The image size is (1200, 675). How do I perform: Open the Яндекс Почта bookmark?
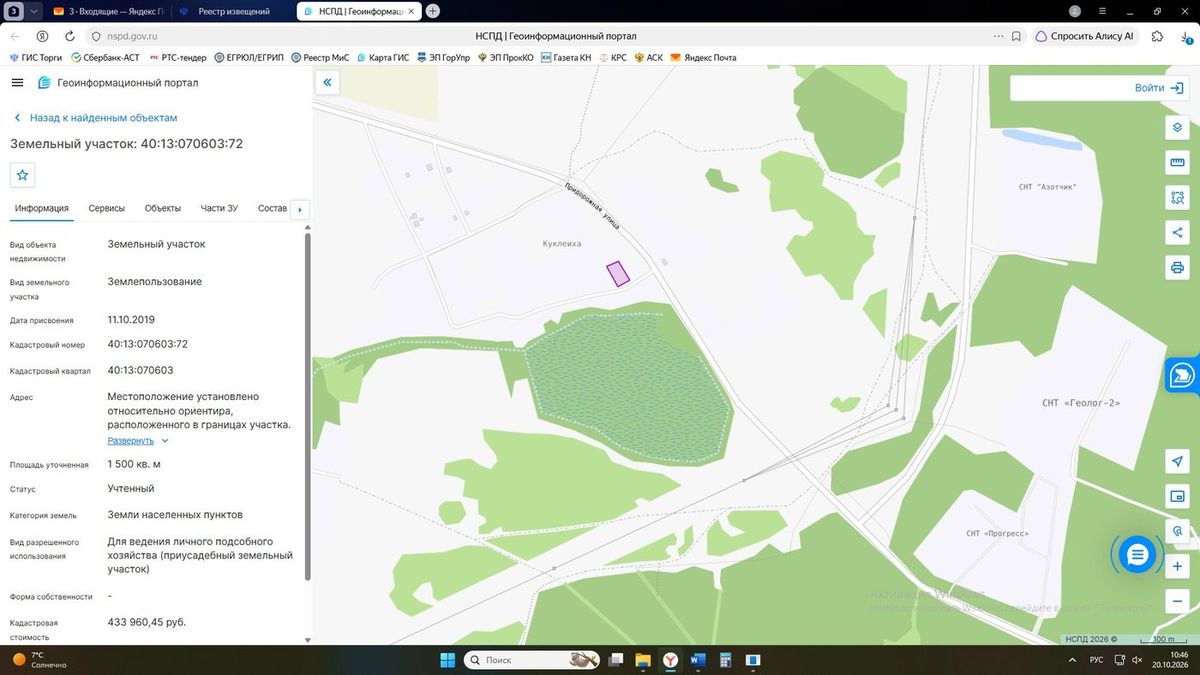(x=704, y=58)
